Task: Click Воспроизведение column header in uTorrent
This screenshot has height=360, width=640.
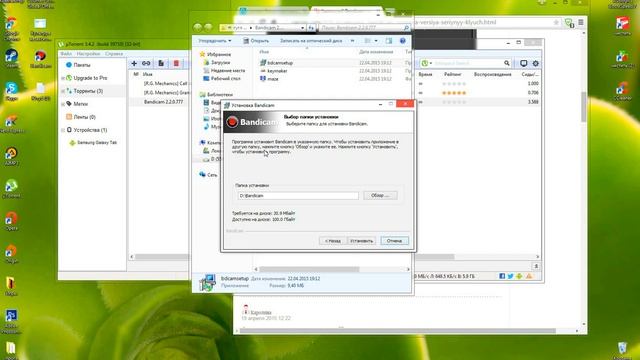Action: [x=493, y=74]
